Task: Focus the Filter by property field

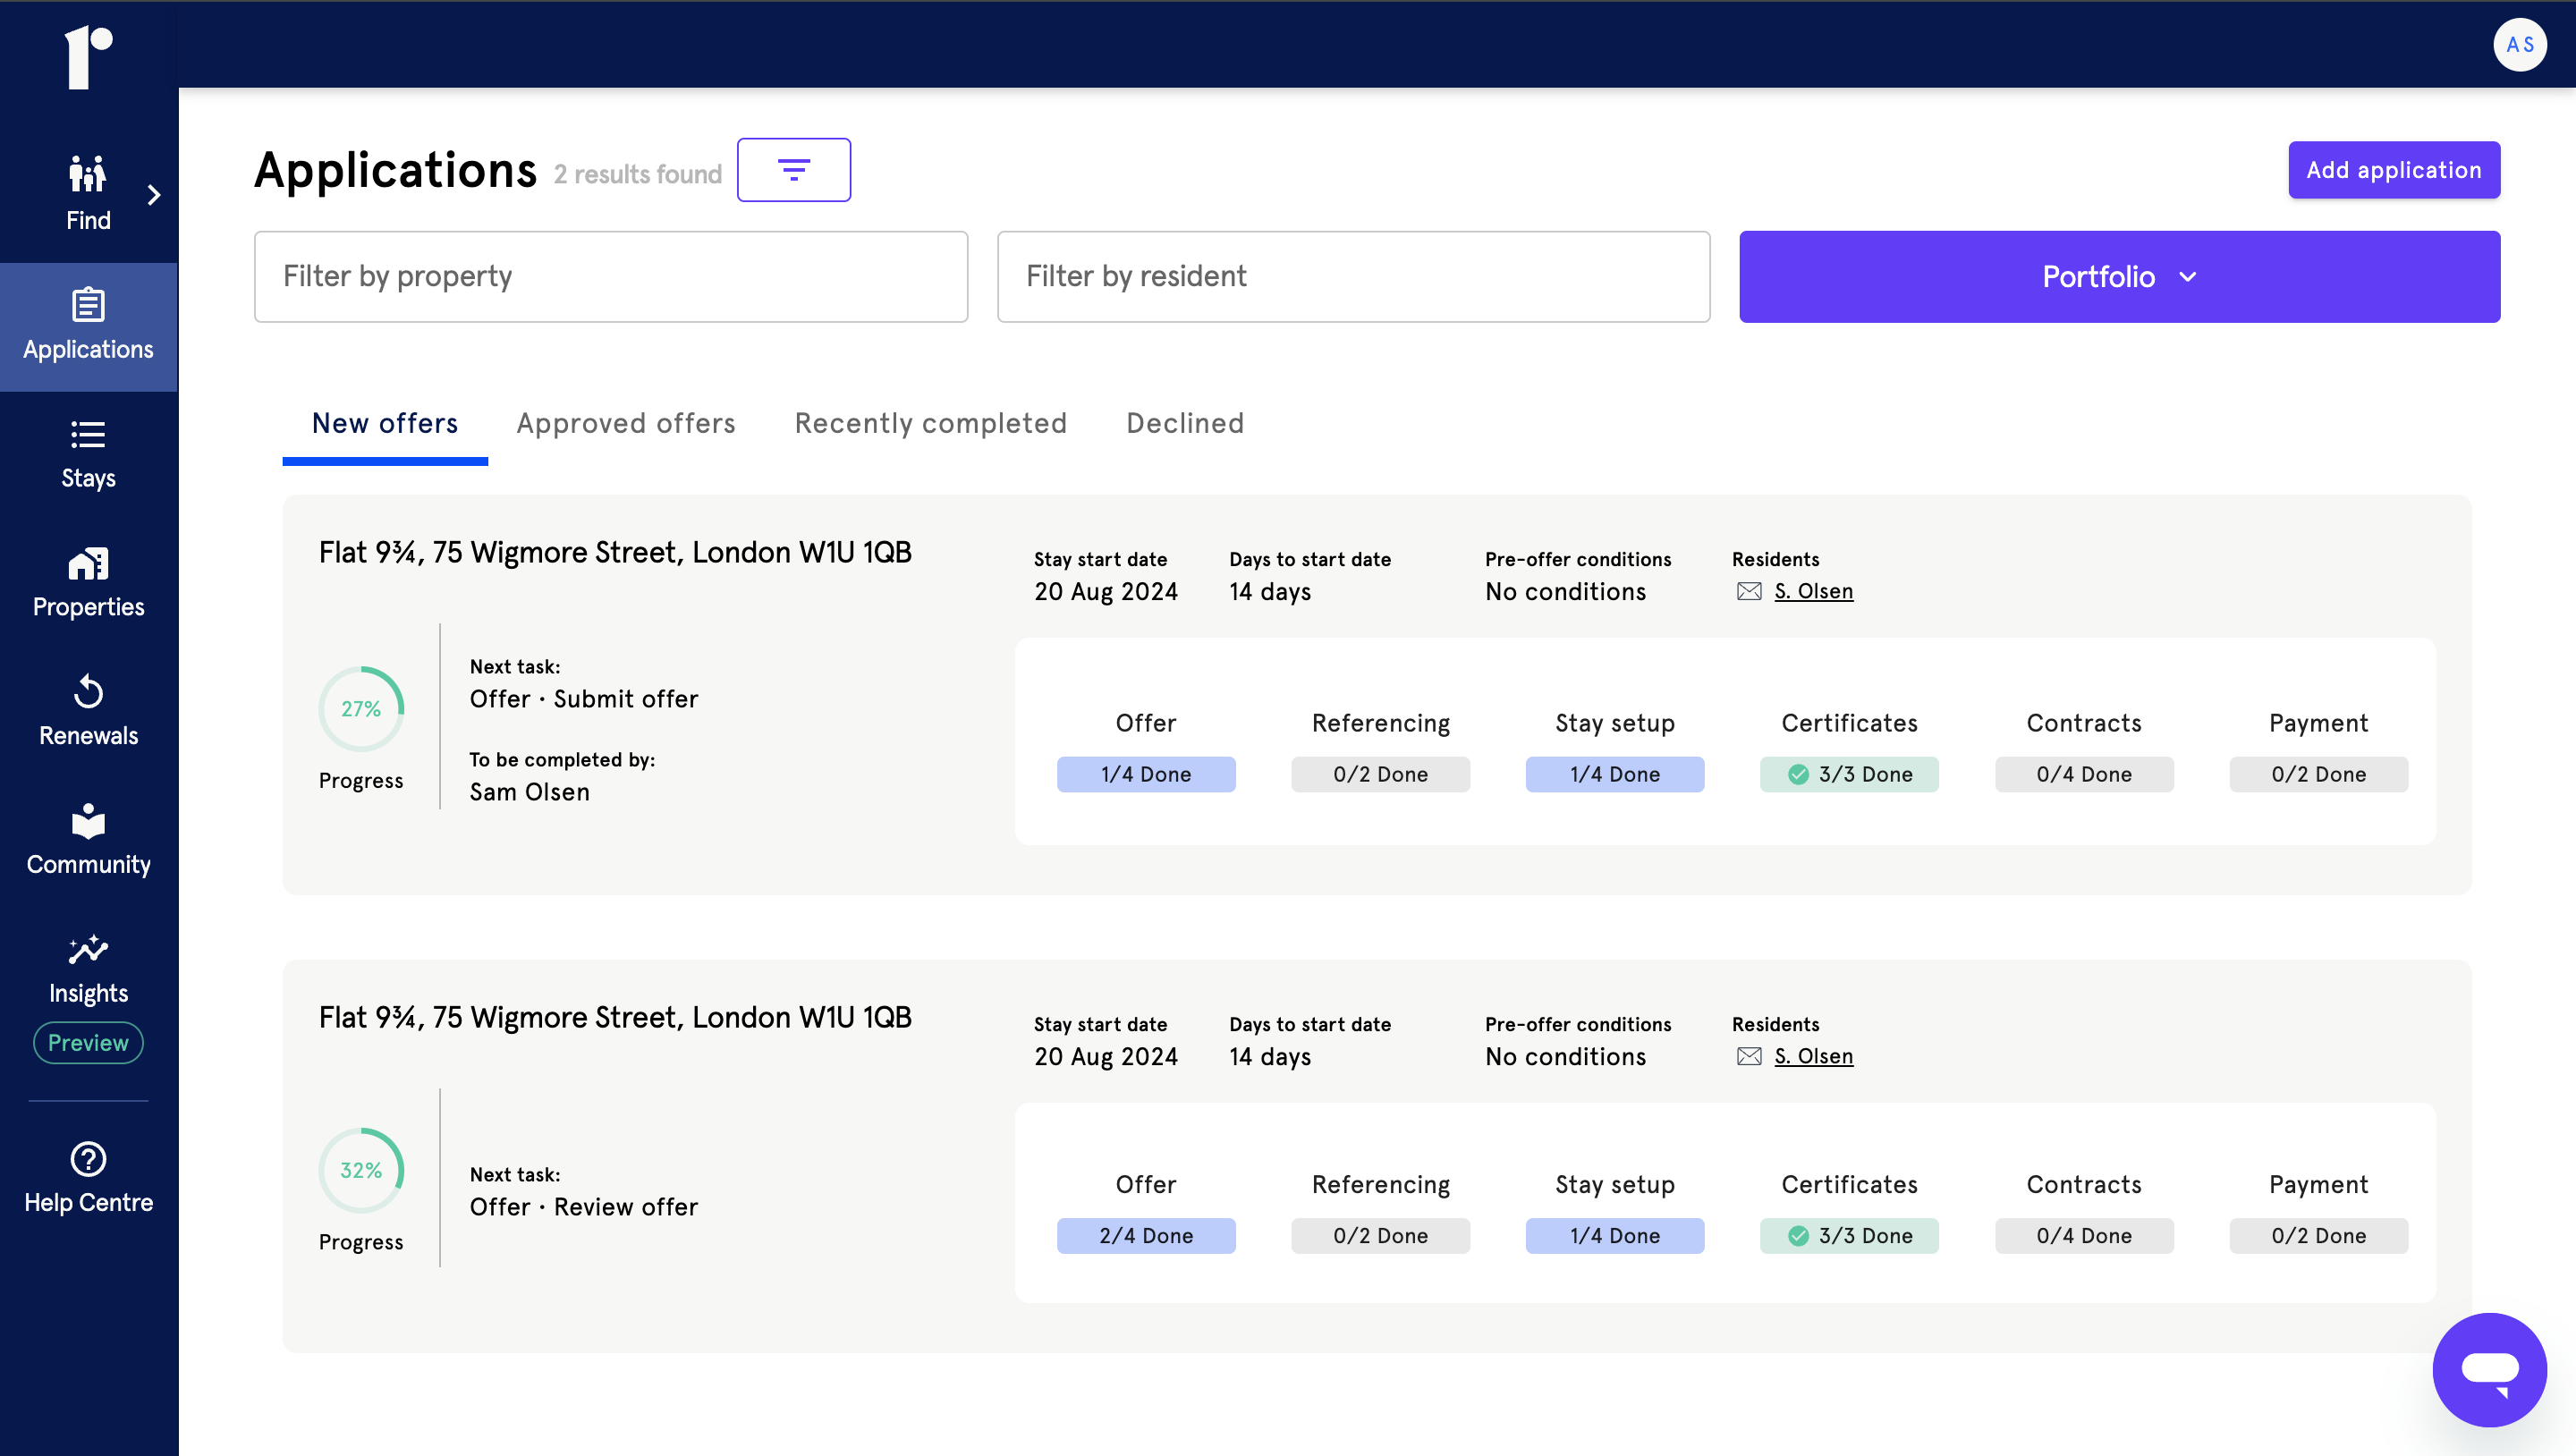Action: pos(610,277)
